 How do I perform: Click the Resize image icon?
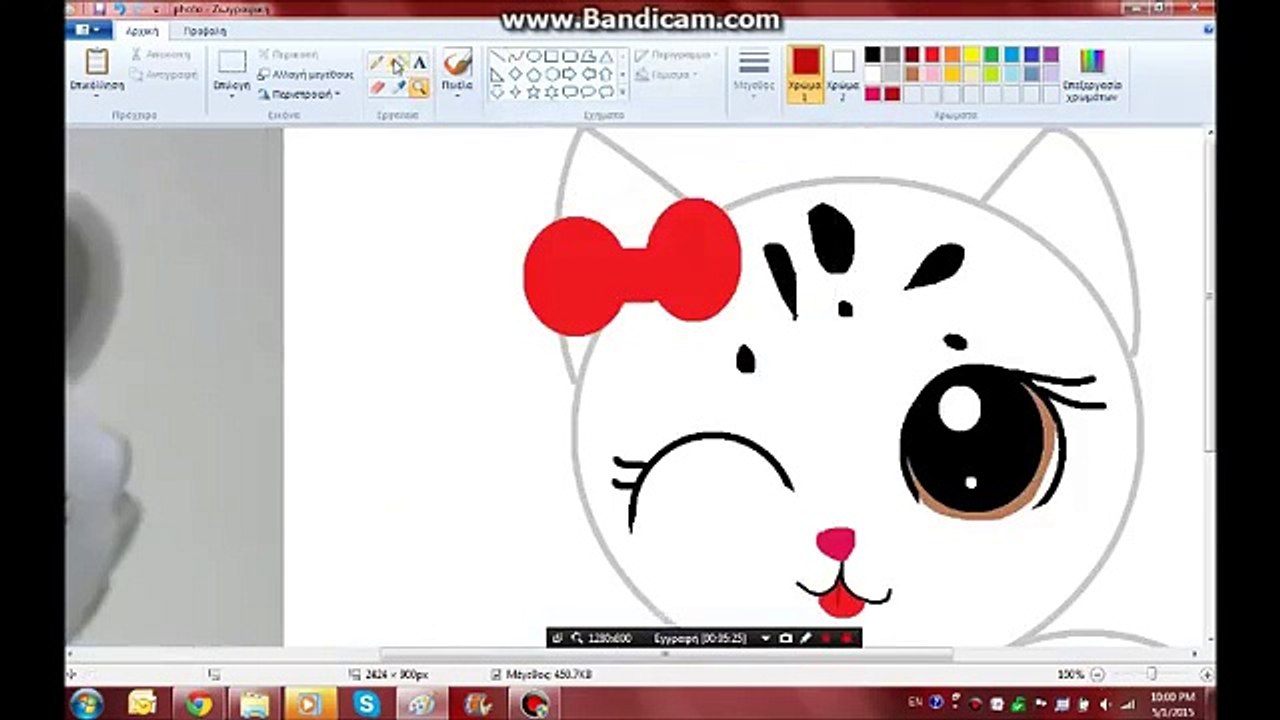pos(264,75)
